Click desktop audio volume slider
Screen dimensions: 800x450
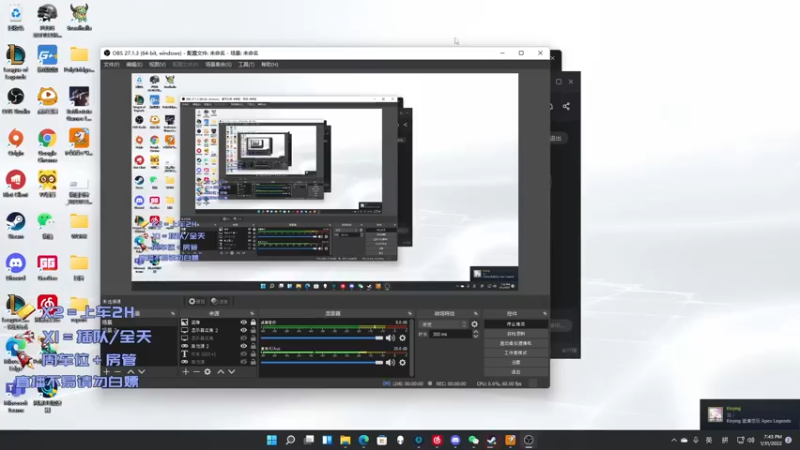coord(322,338)
